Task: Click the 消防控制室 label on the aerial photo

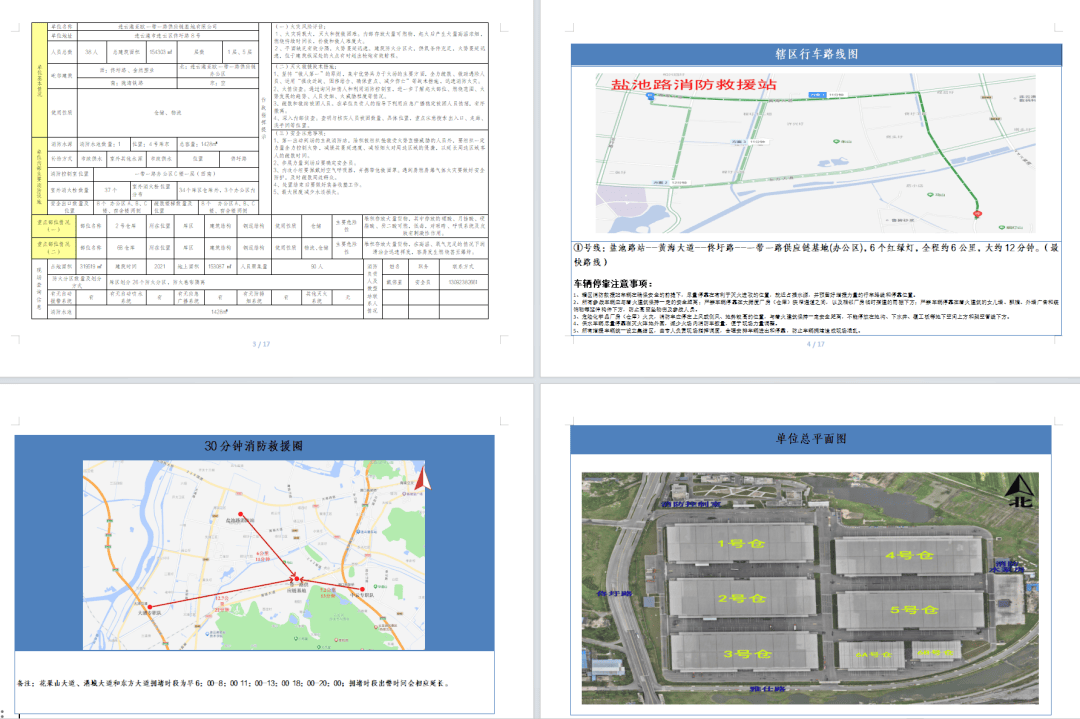Action: pyautogui.click(x=691, y=504)
